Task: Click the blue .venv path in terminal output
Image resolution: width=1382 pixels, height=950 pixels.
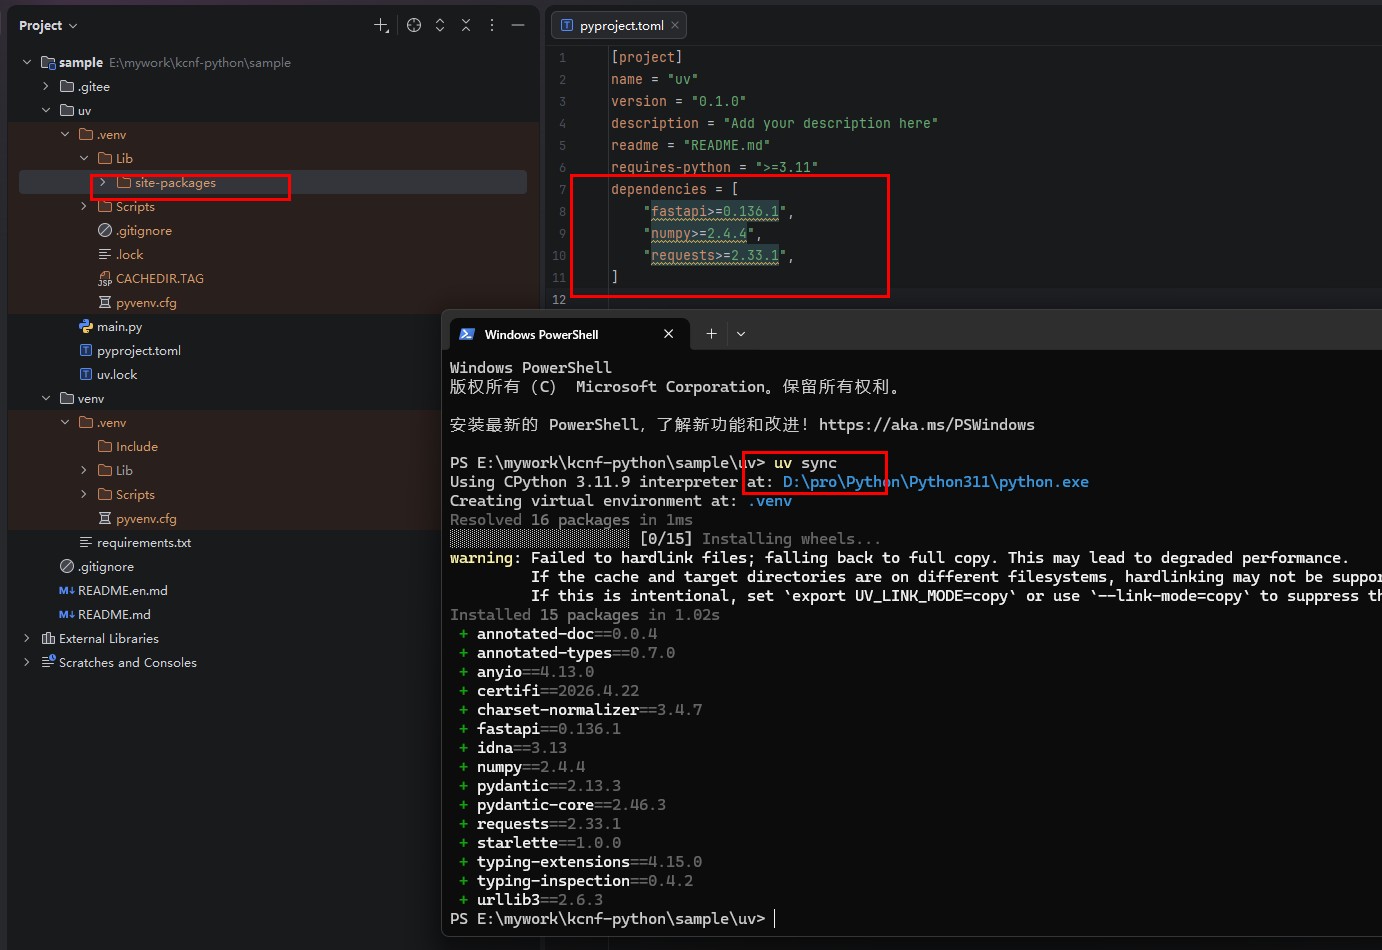Action: click(x=770, y=501)
